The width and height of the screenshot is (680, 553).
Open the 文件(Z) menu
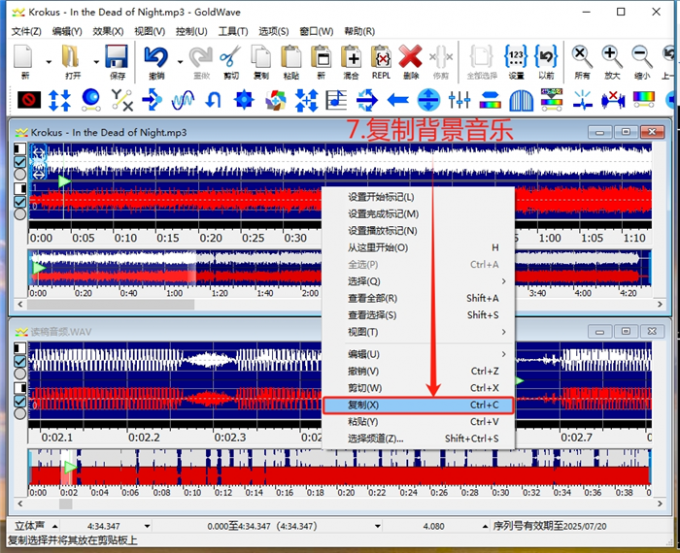click(x=26, y=31)
